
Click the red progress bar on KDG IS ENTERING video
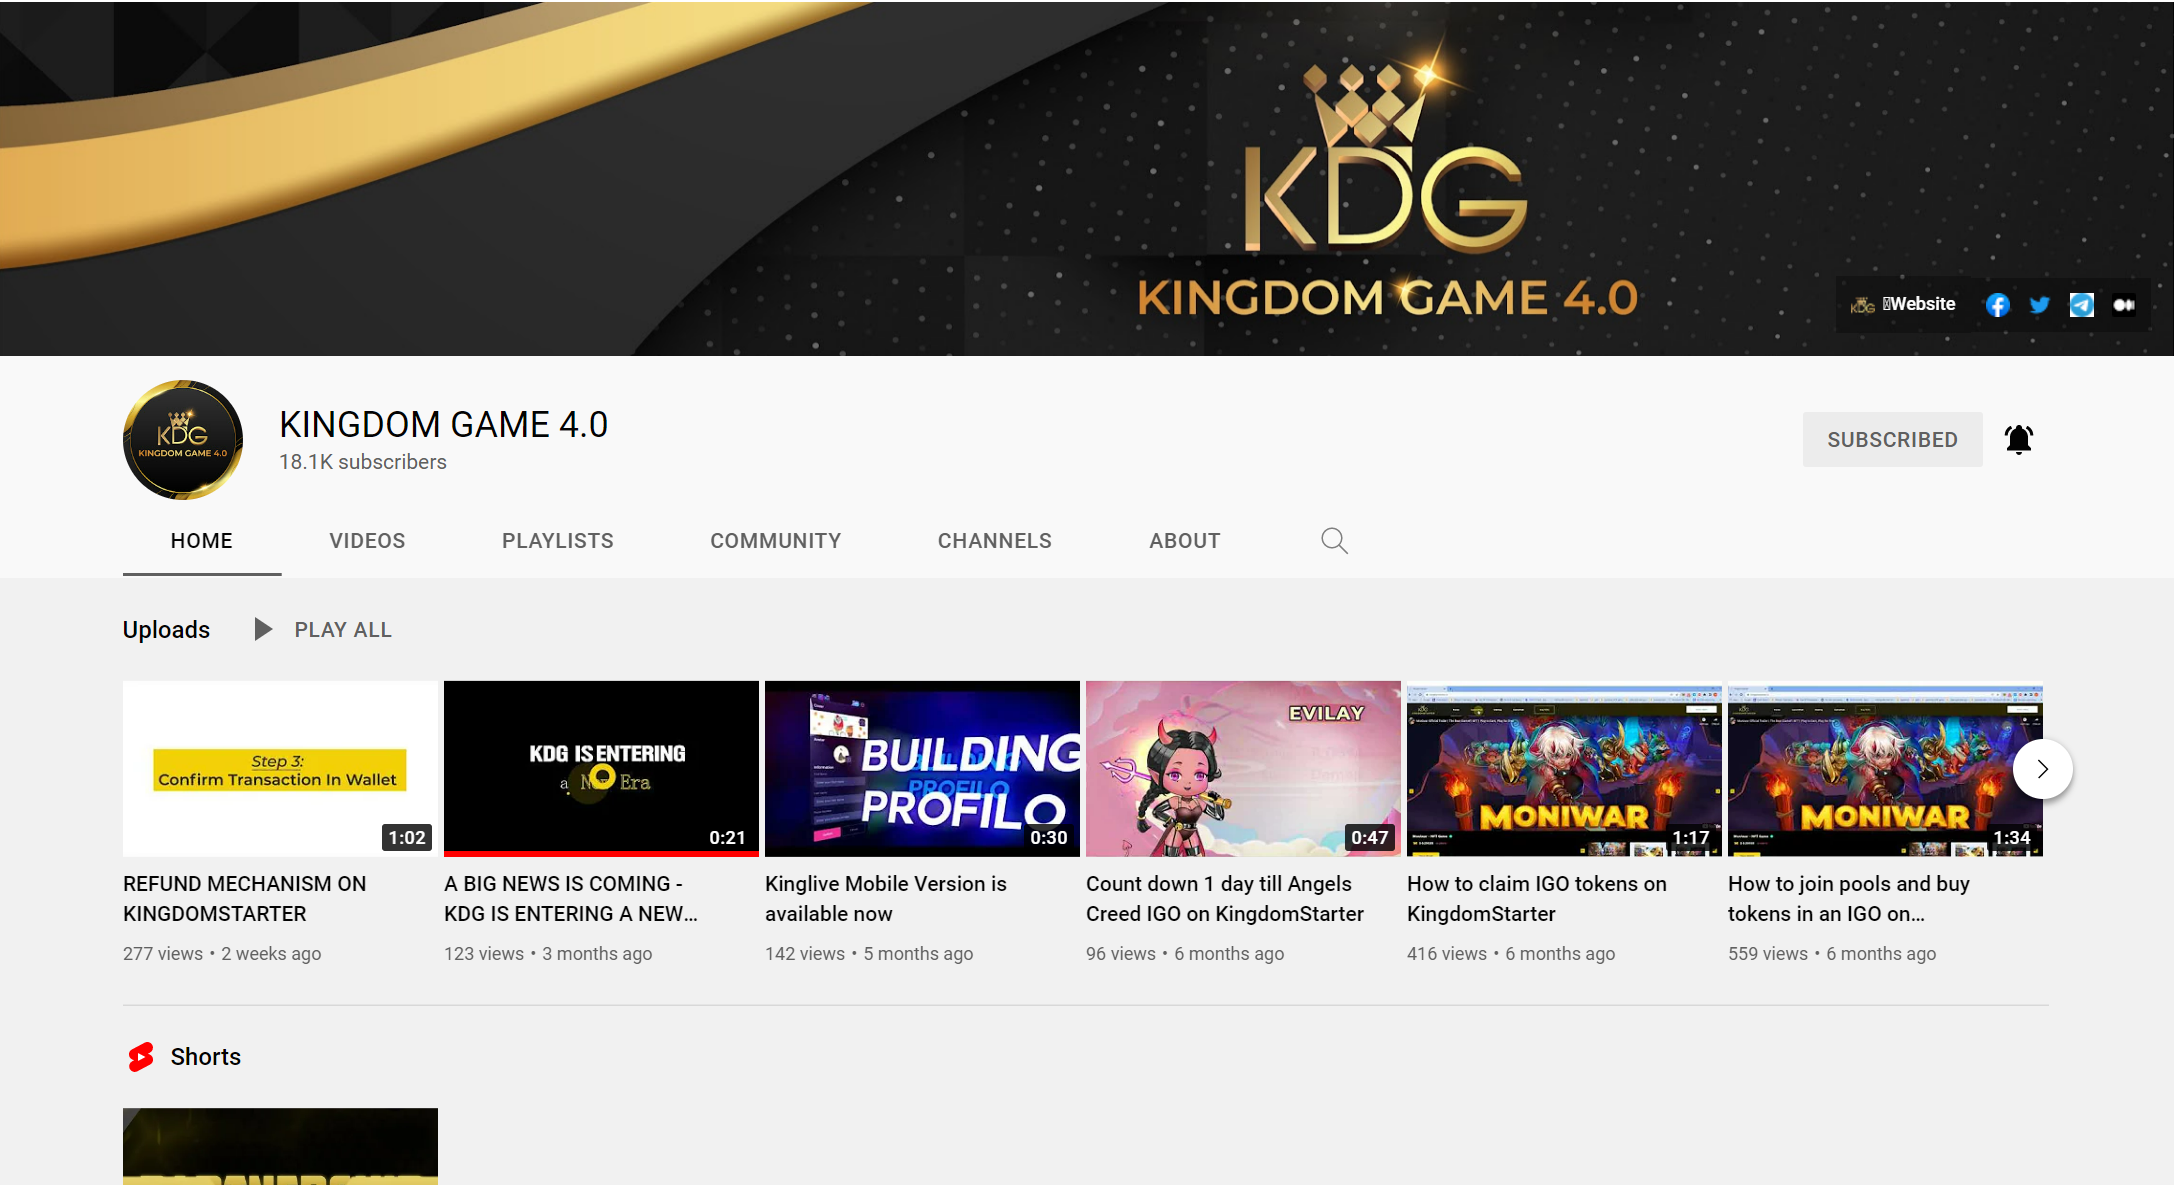(x=601, y=853)
